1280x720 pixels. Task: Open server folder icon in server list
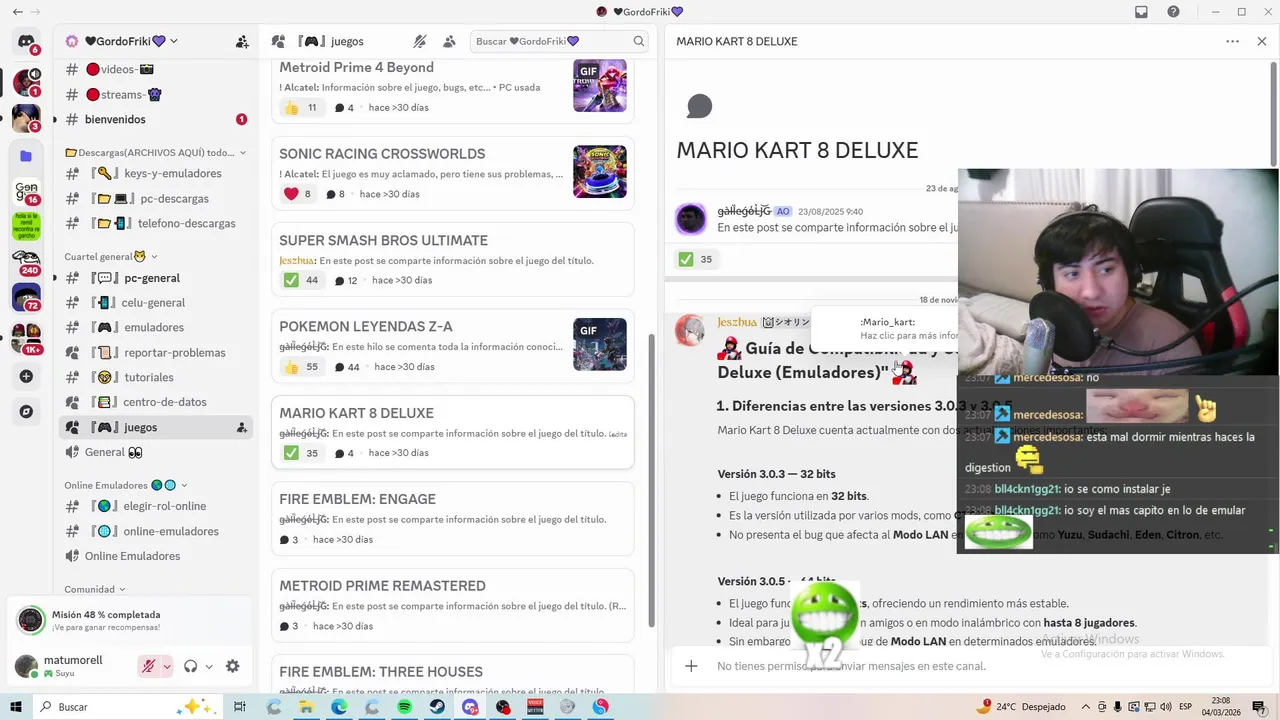[x=26, y=156]
